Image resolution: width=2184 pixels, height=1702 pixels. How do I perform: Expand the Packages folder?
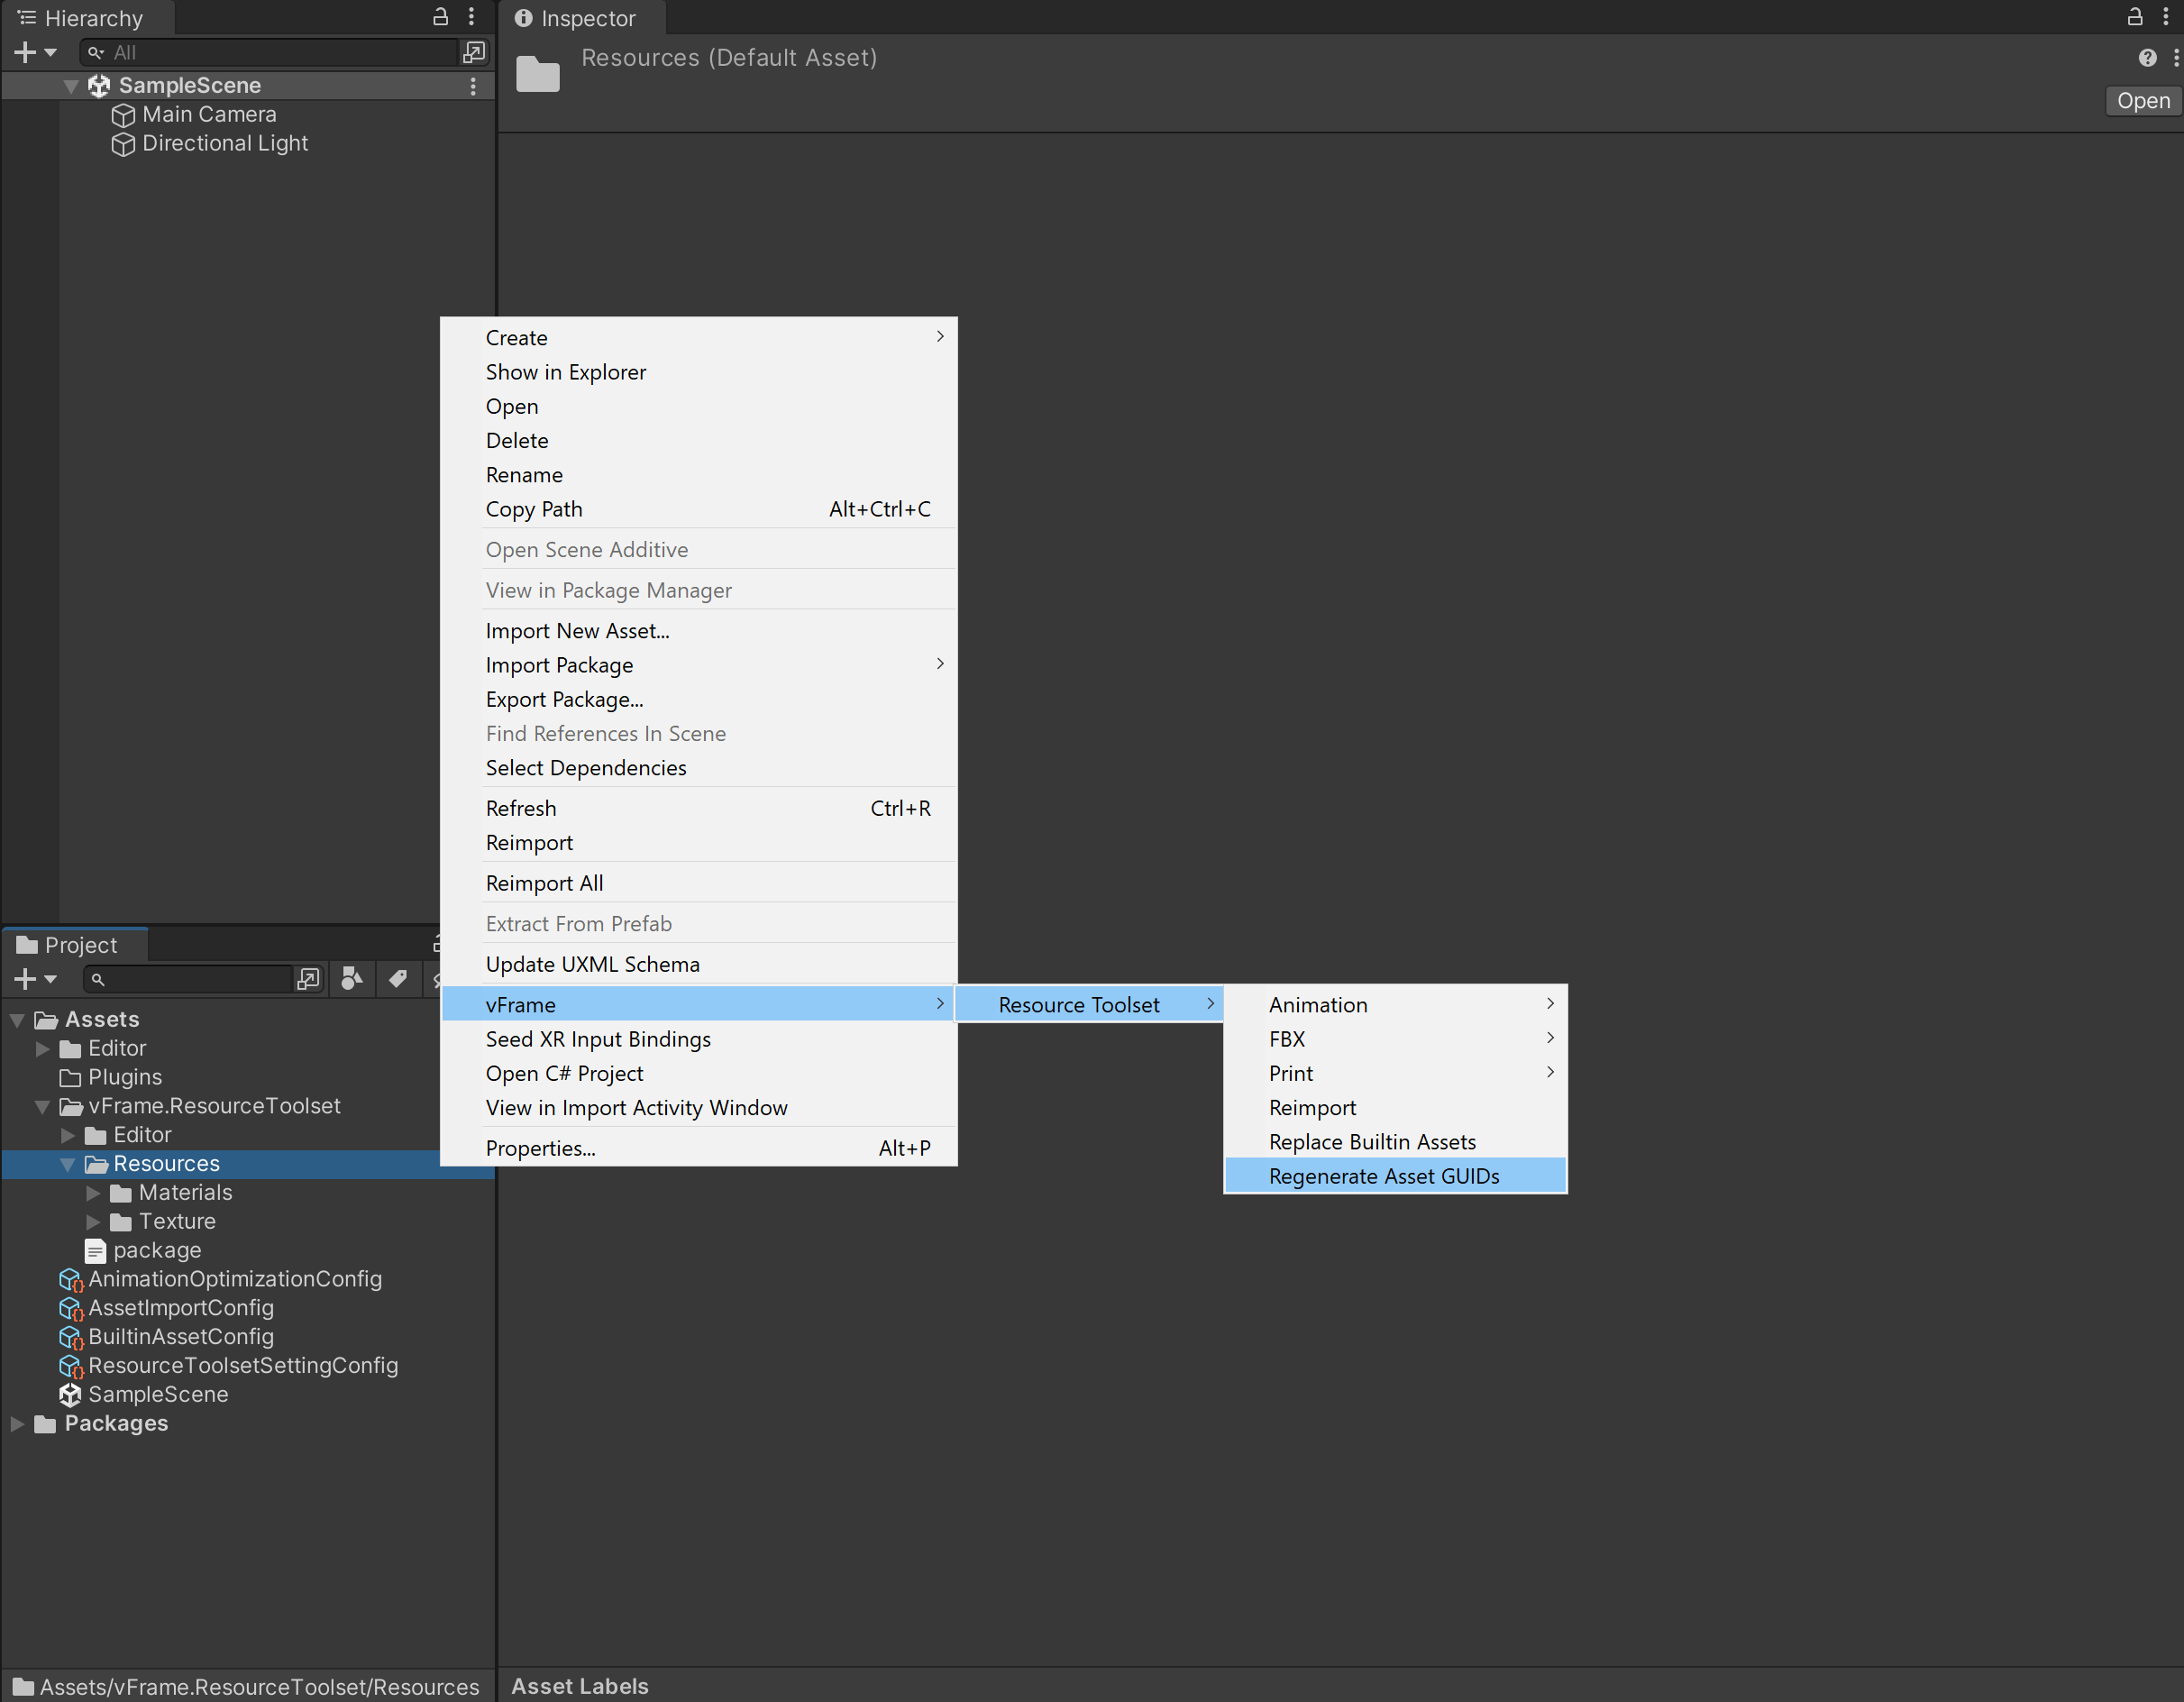(17, 1424)
